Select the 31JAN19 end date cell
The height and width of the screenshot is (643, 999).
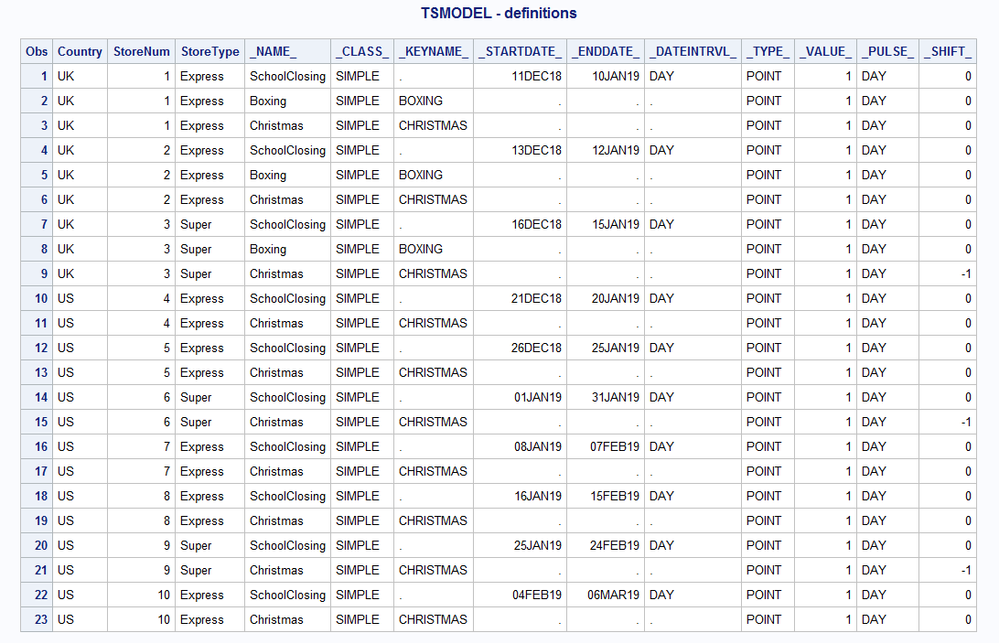coord(615,397)
